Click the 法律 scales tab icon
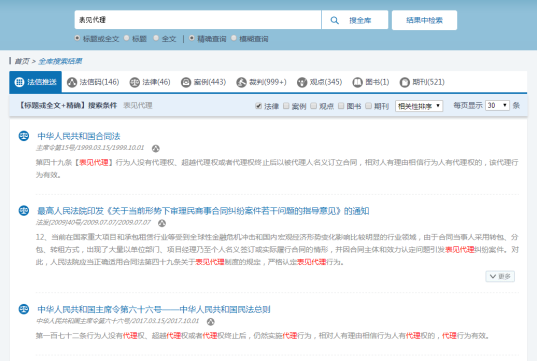The width and height of the screenshot is (538, 362). [134, 82]
